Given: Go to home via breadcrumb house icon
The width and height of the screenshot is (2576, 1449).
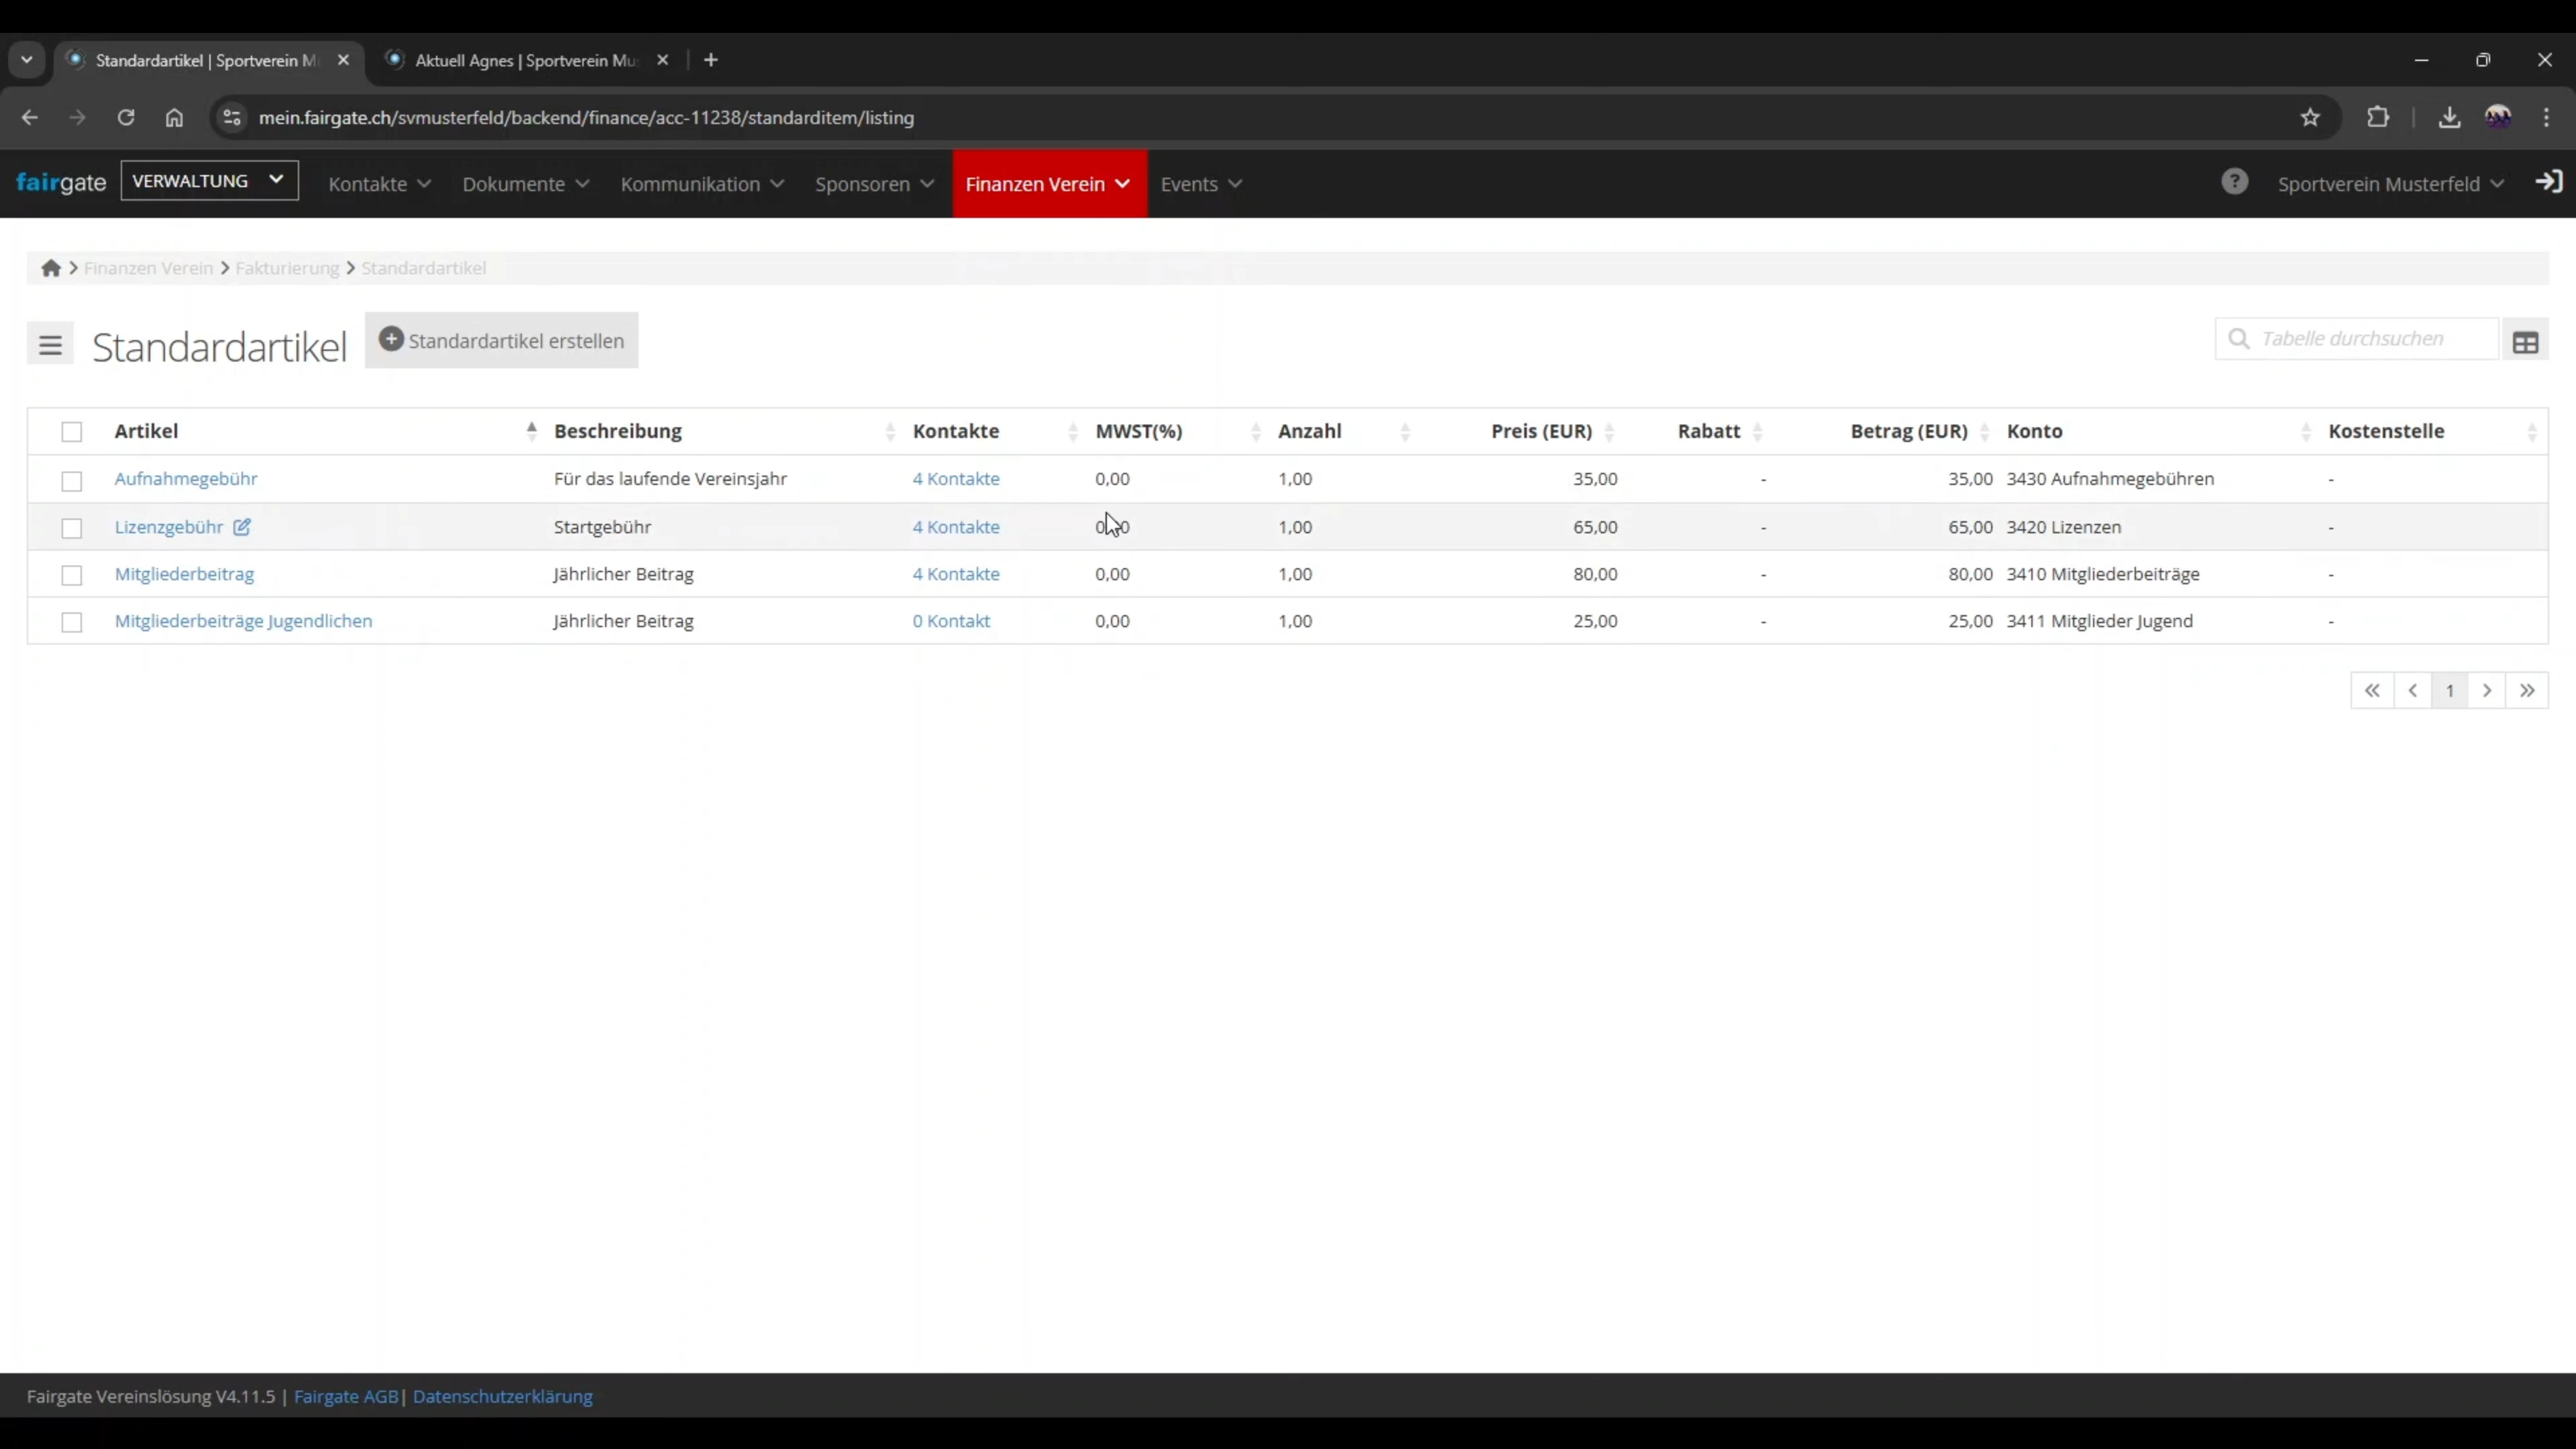Looking at the screenshot, I should pos(51,268).
